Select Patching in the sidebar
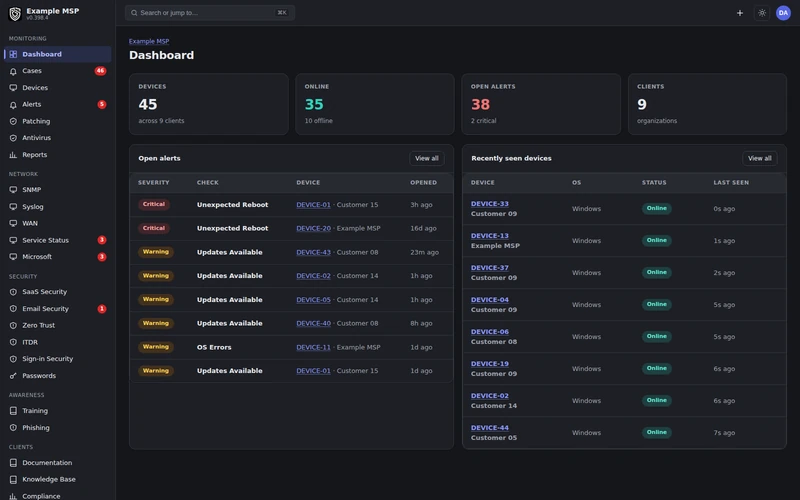Screen dimensions: 800x500 58,121
